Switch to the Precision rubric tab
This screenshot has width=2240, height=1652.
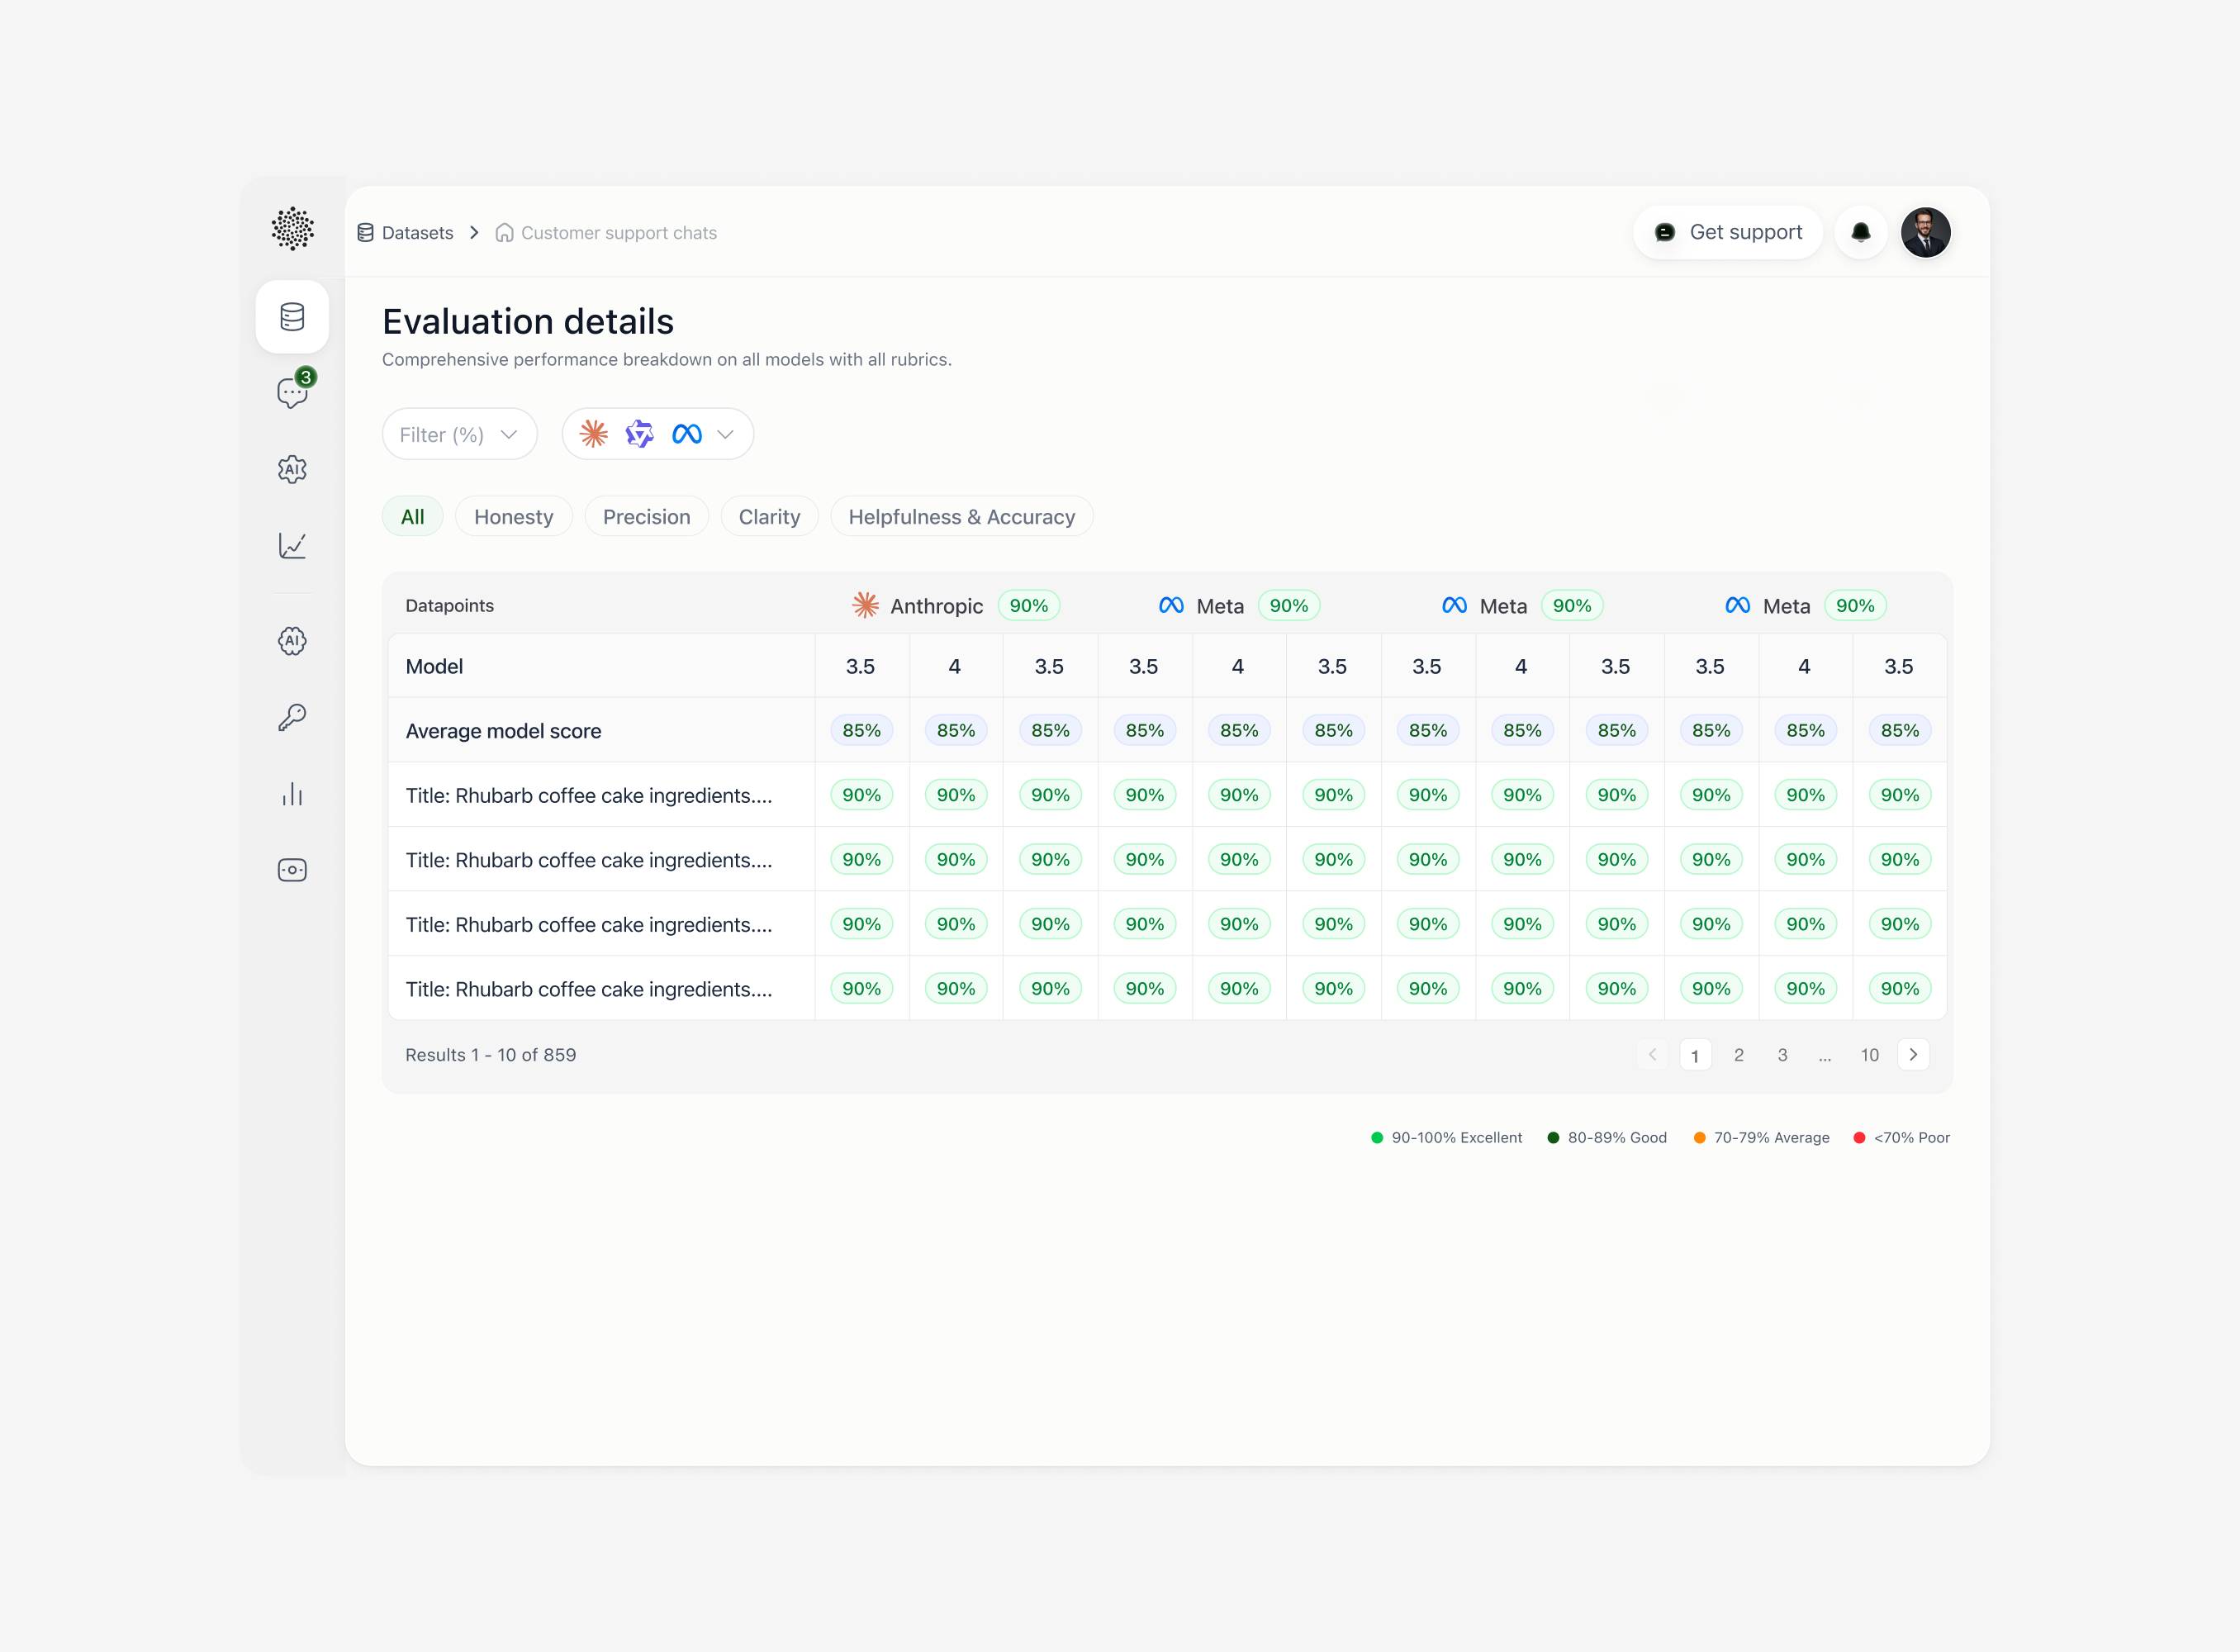click(646, 517)
